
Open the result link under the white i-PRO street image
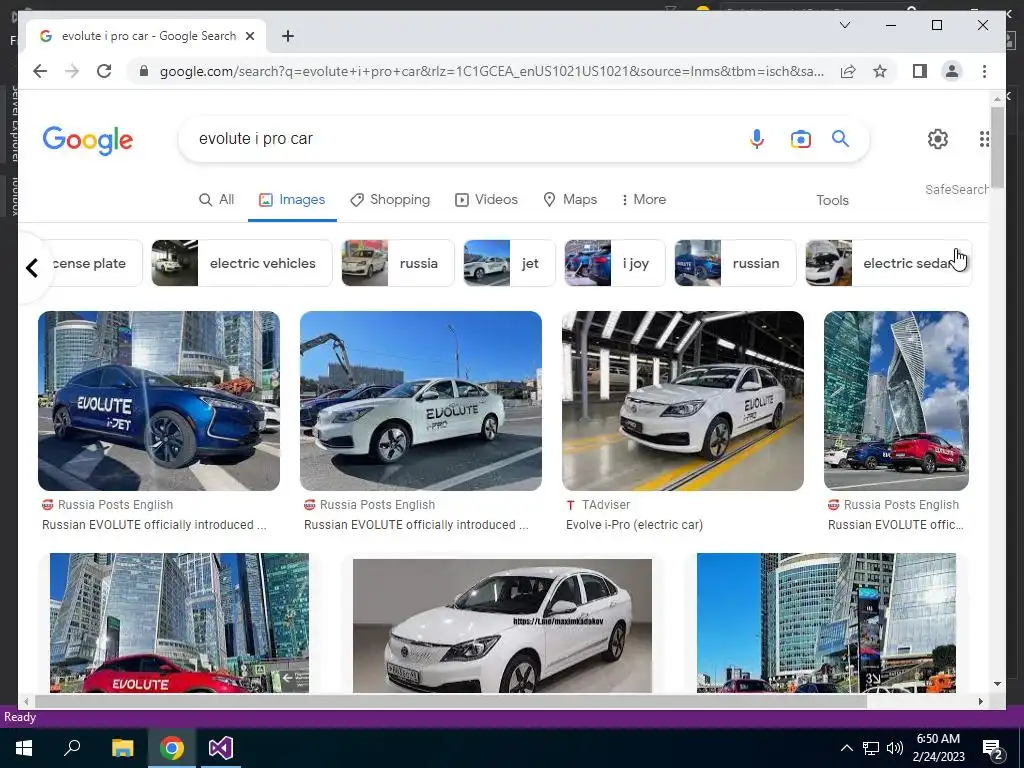pyautogui.click(x=416, y=524)
